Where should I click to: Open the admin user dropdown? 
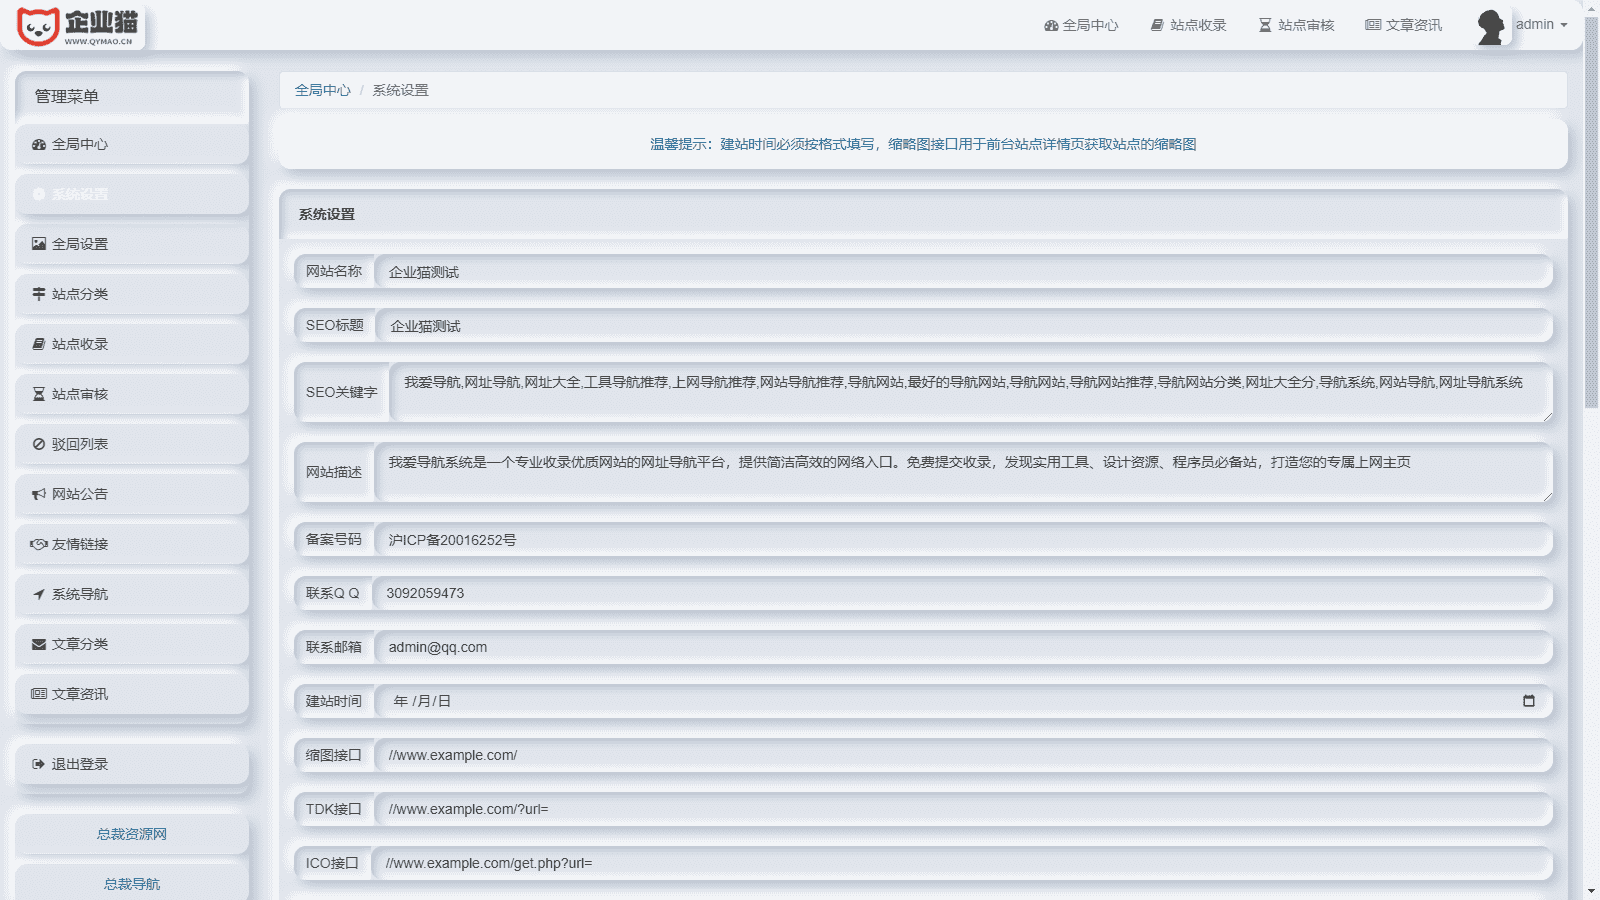coord(1541,25)
